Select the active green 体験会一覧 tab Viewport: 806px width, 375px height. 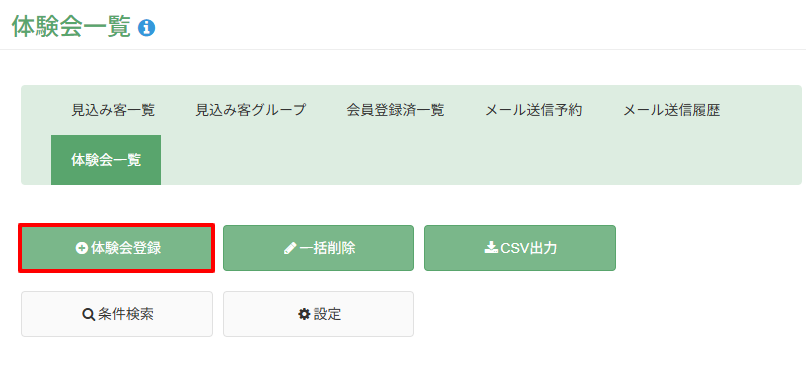106,160
